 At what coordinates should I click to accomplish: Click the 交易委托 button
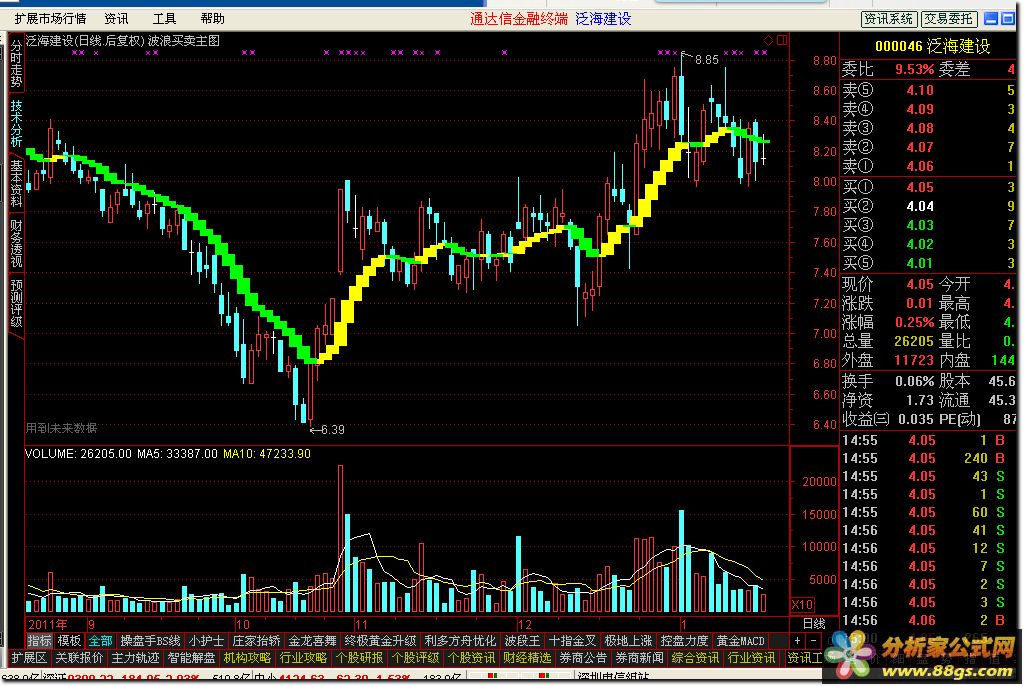point(949,19)
